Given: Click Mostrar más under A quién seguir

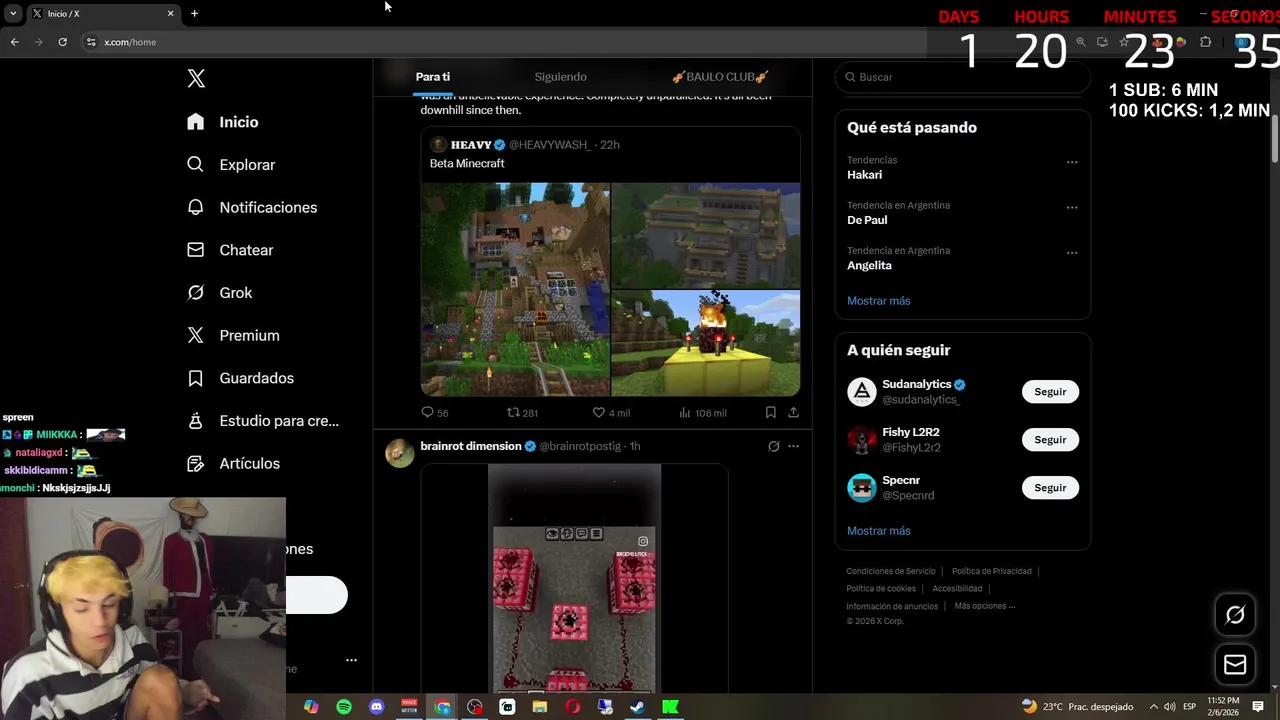Looking at the screenshot, I should click(x=879, y=531).
